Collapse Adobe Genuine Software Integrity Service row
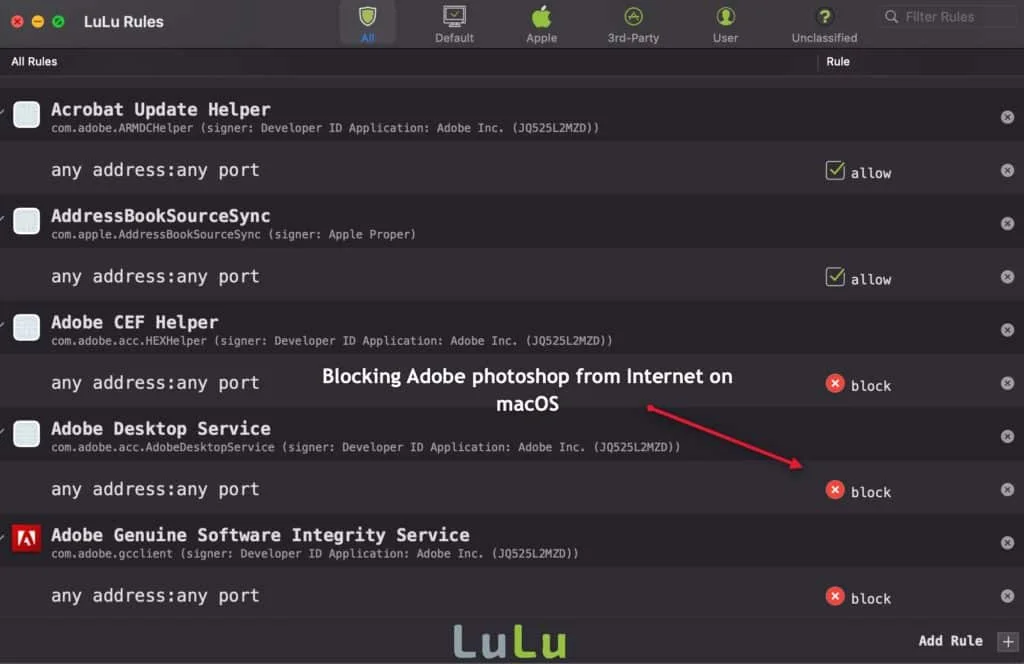 click(3, 537)
